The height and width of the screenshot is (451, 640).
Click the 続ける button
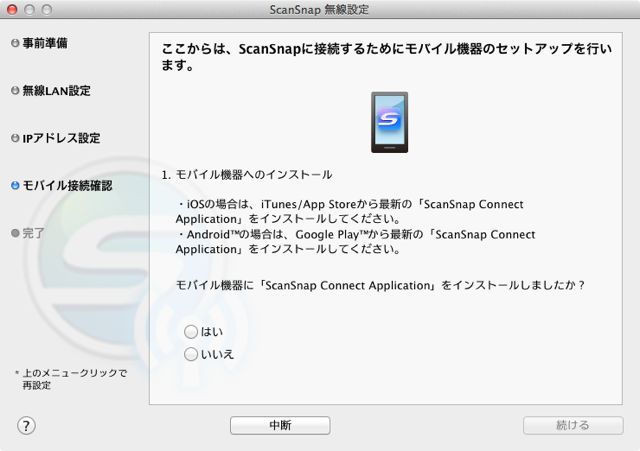click(573, 425)
